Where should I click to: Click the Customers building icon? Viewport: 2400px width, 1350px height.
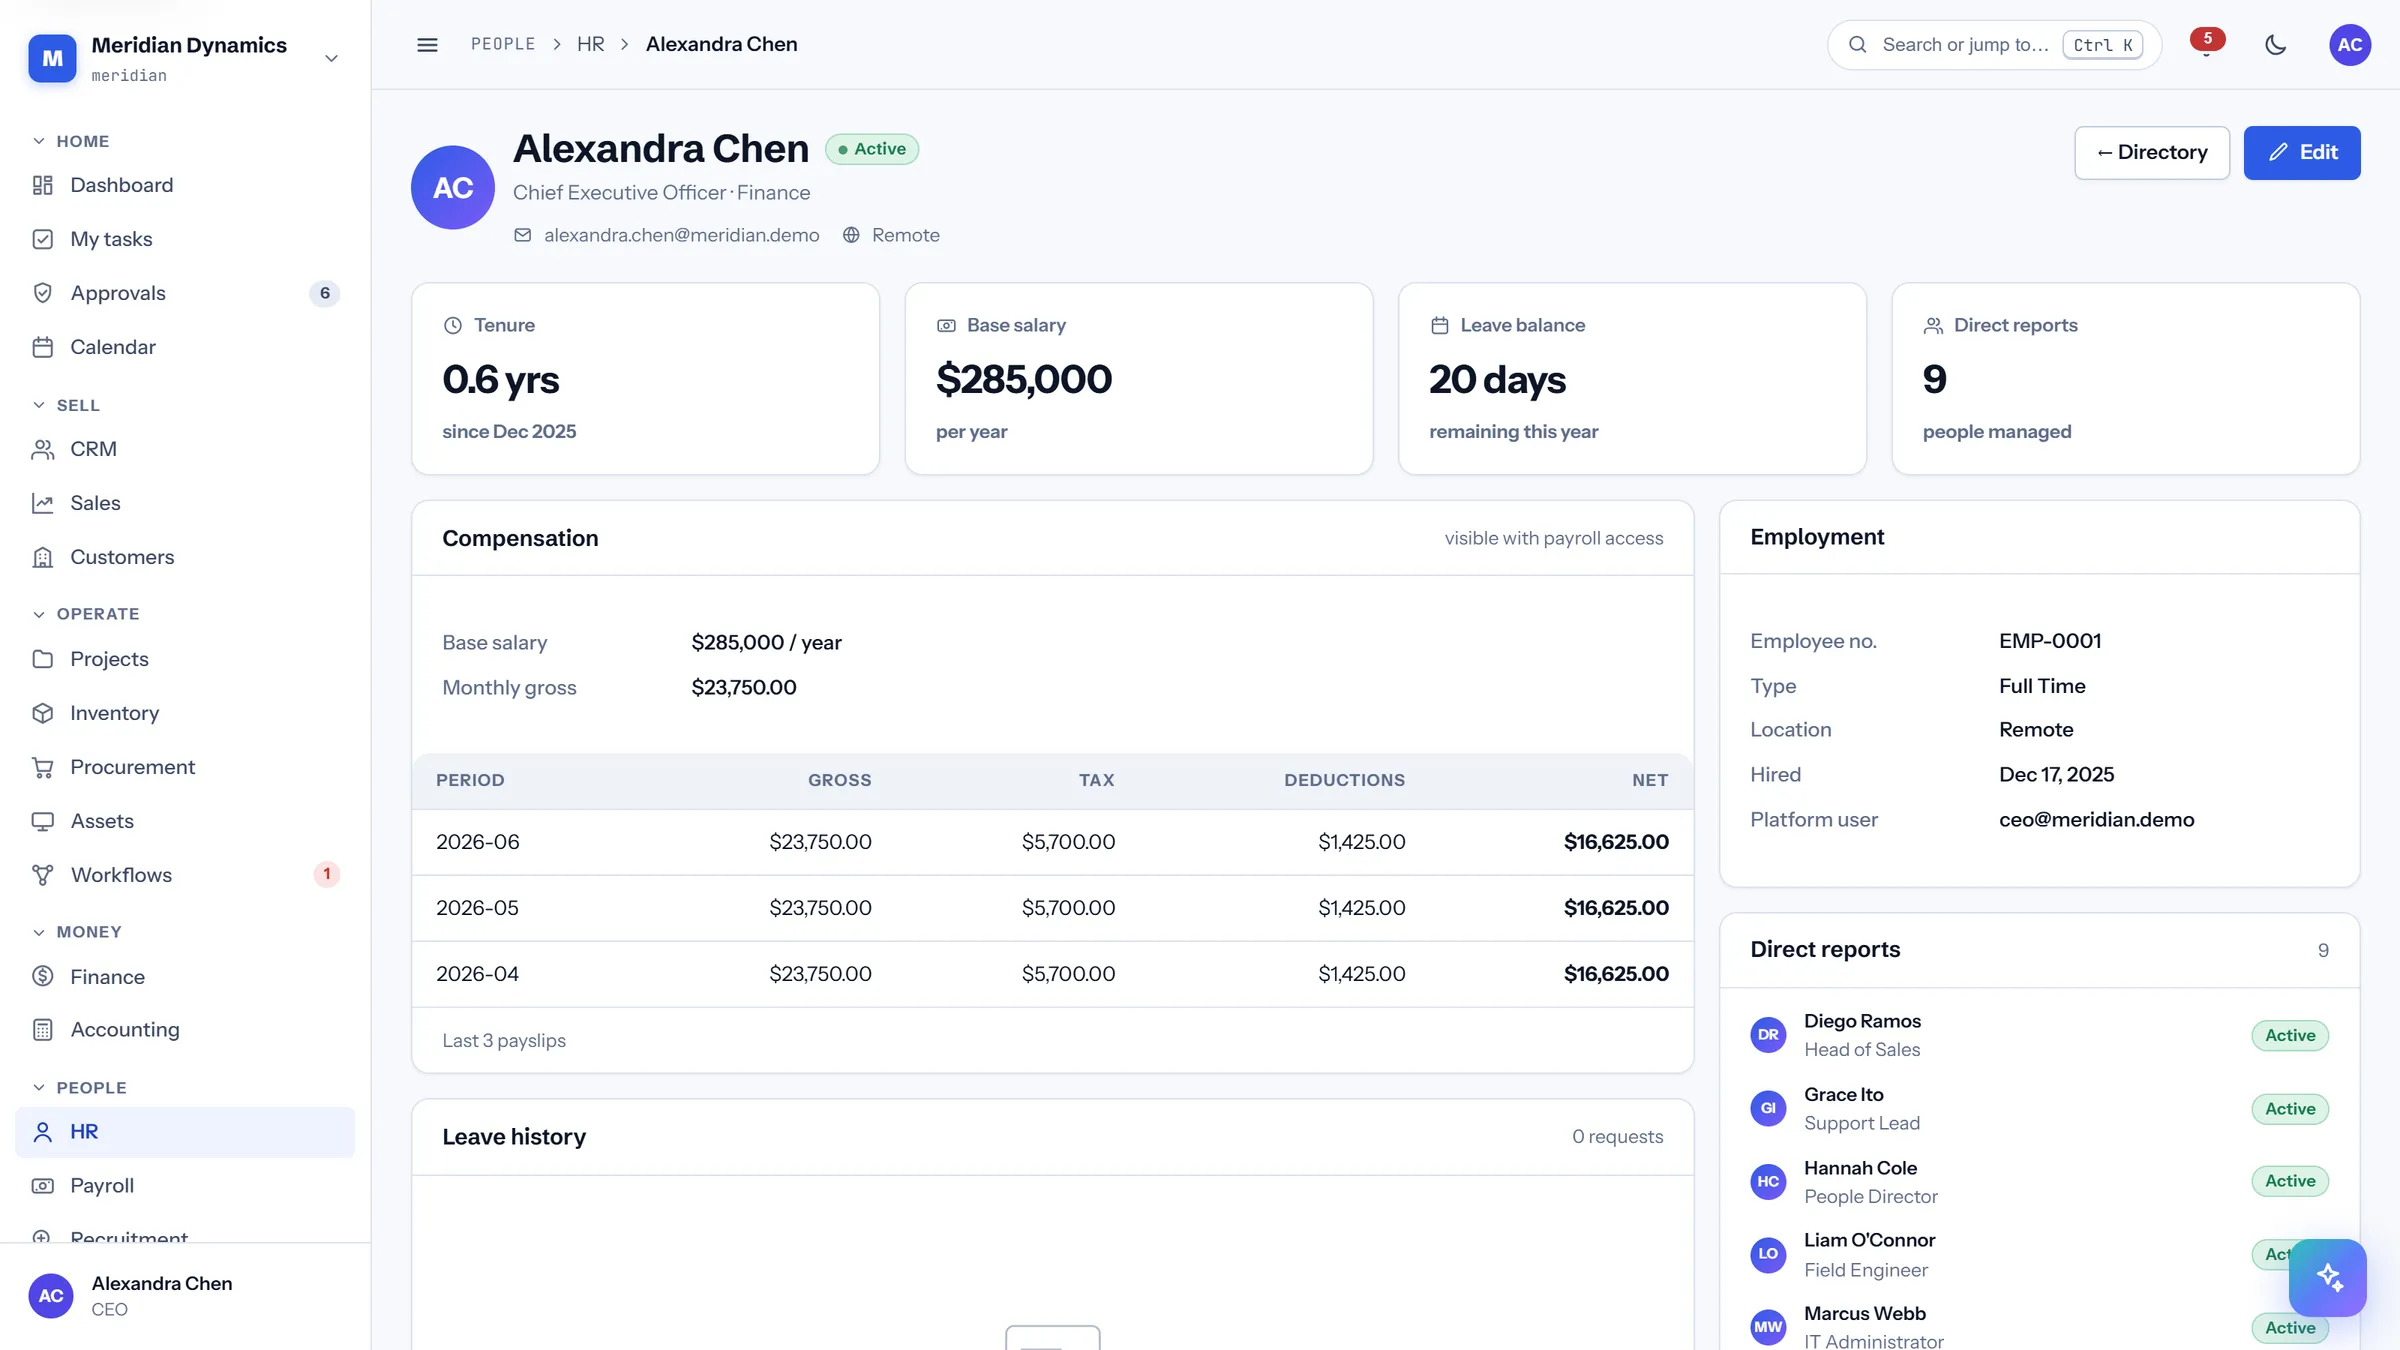point(42,557)
